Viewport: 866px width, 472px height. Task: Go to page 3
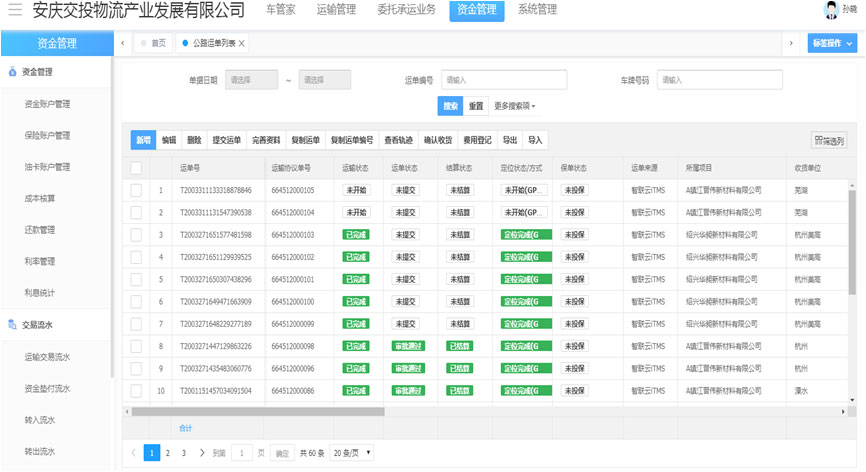(183, 453)
